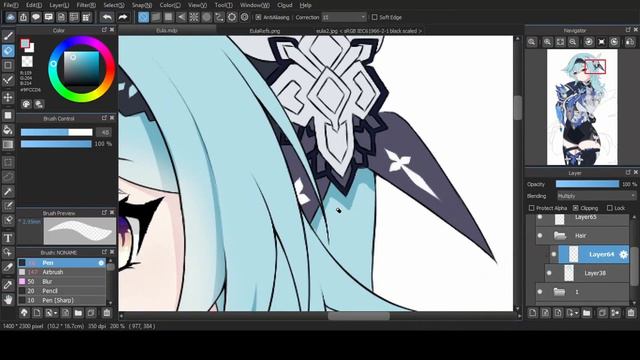Select the rectangular Select tool
This screenshot has height=360, width=640.
pyautogui.click(x=8, y=162)
